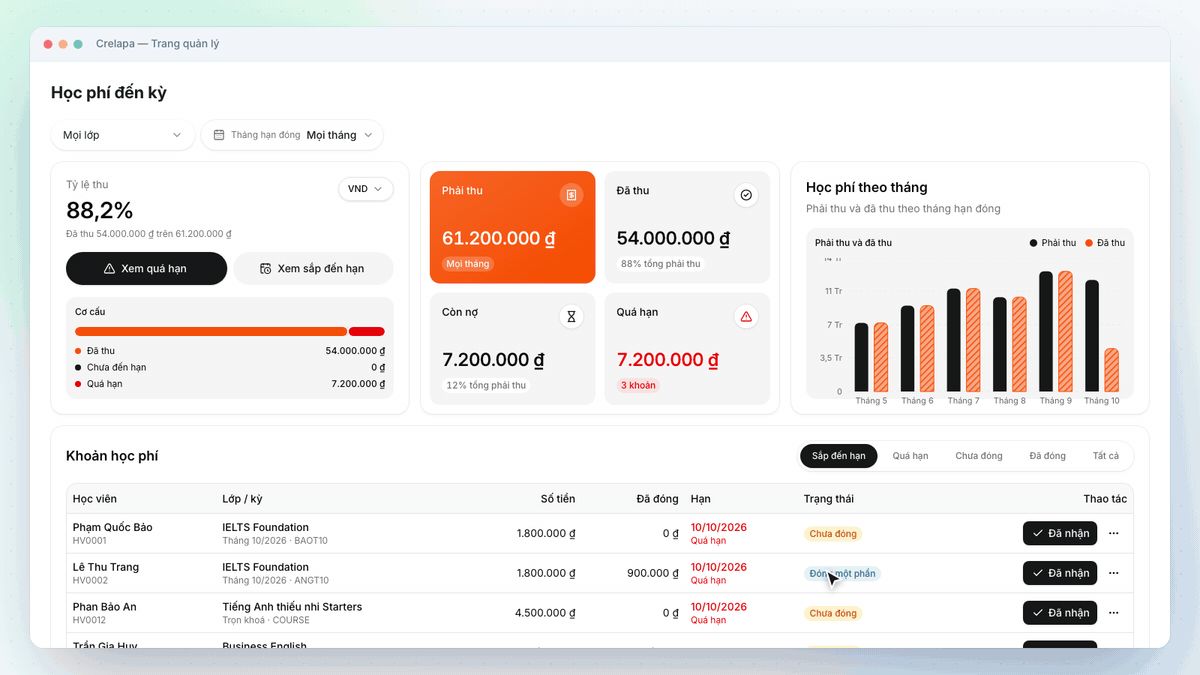Switch to the Sắp đến hạn tab

click(839, 456)
